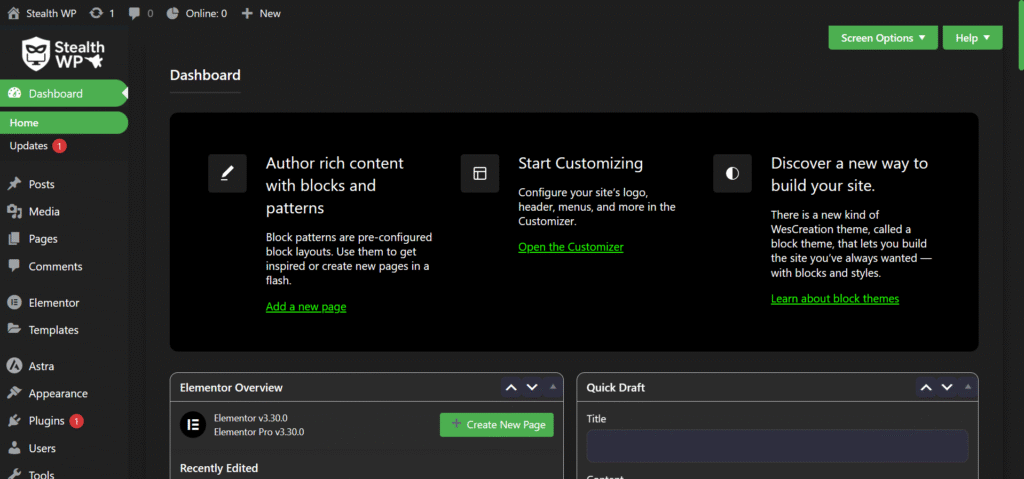Move Elementor Overview widget up
The width and height of the screenshot is (1024, 479).
pos(511,388)
